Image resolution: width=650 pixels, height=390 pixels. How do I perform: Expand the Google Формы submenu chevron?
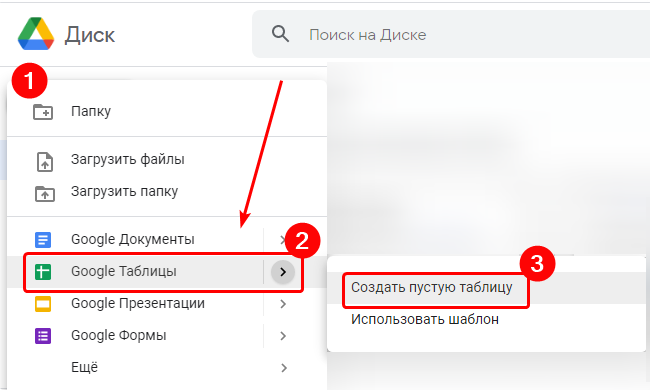point(283,336)
